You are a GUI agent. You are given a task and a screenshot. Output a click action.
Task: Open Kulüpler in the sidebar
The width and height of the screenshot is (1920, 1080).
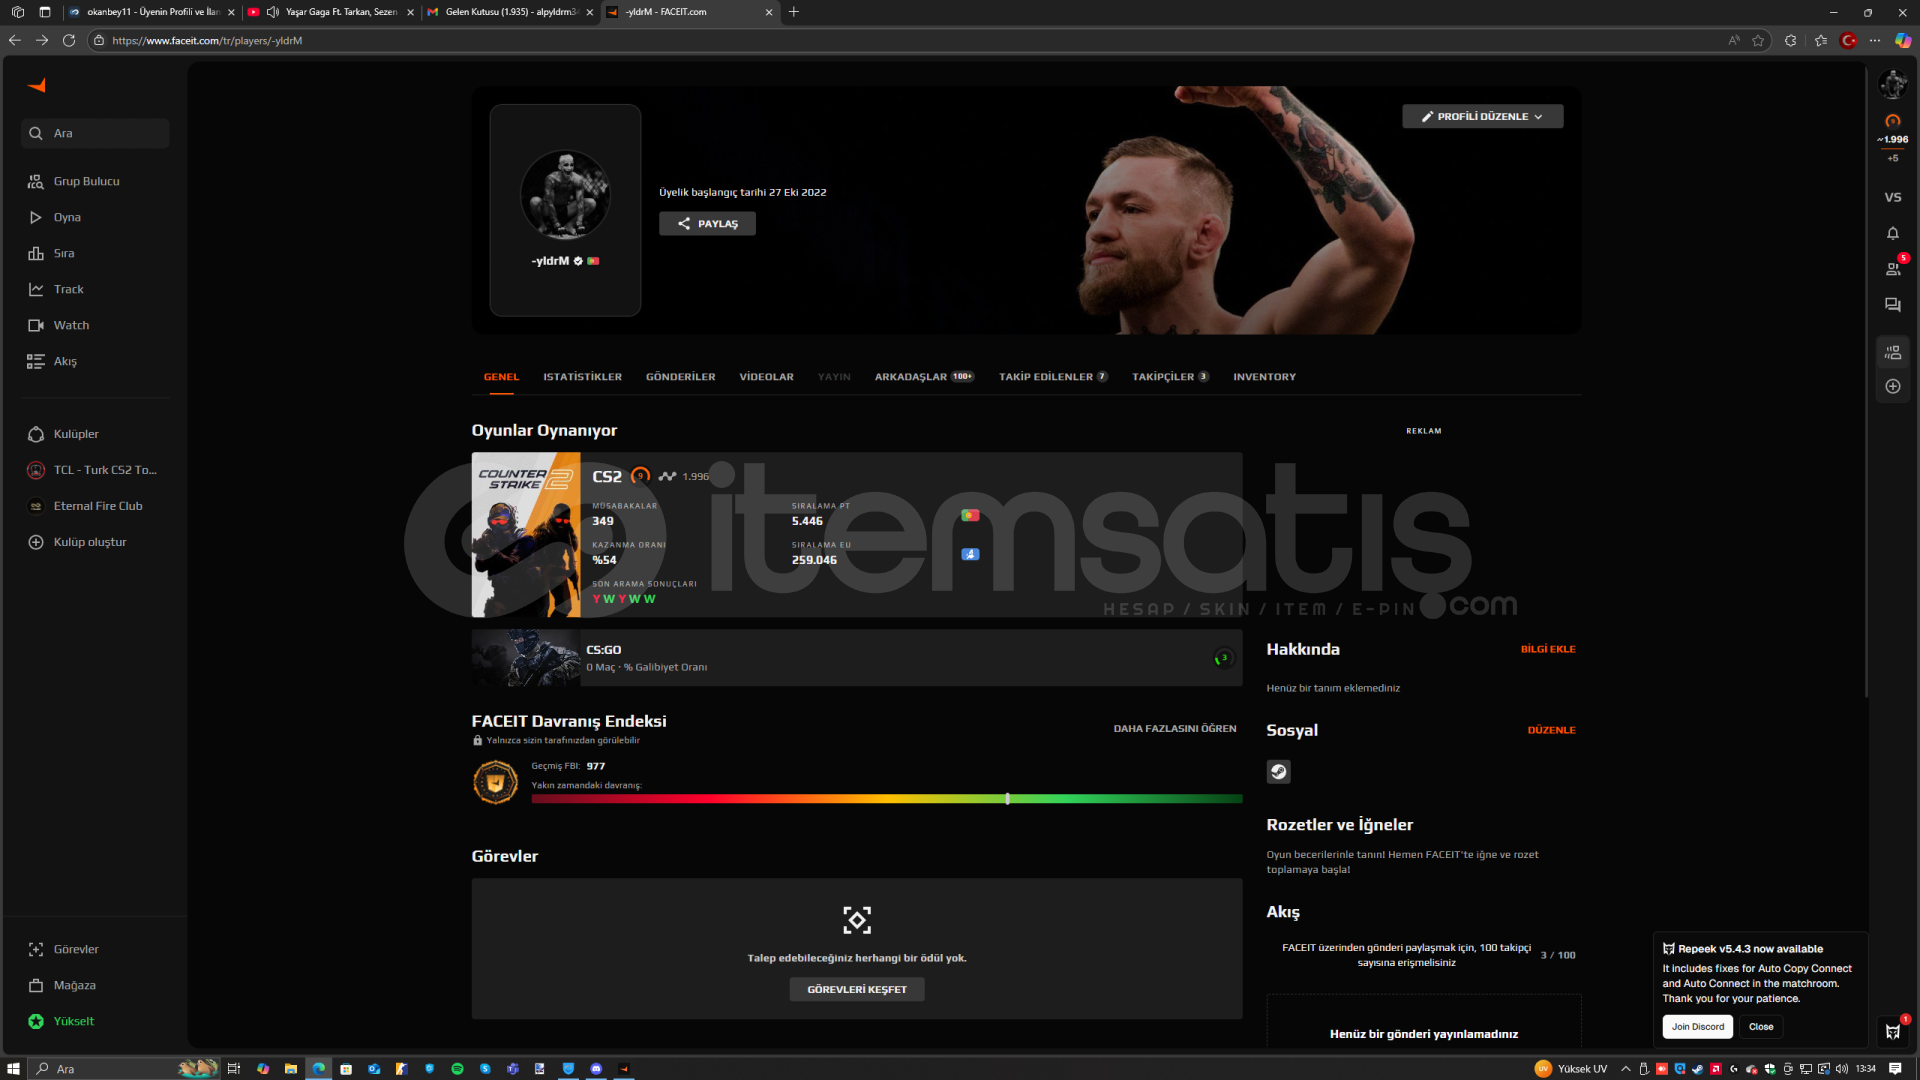click(x=76, y=434)
